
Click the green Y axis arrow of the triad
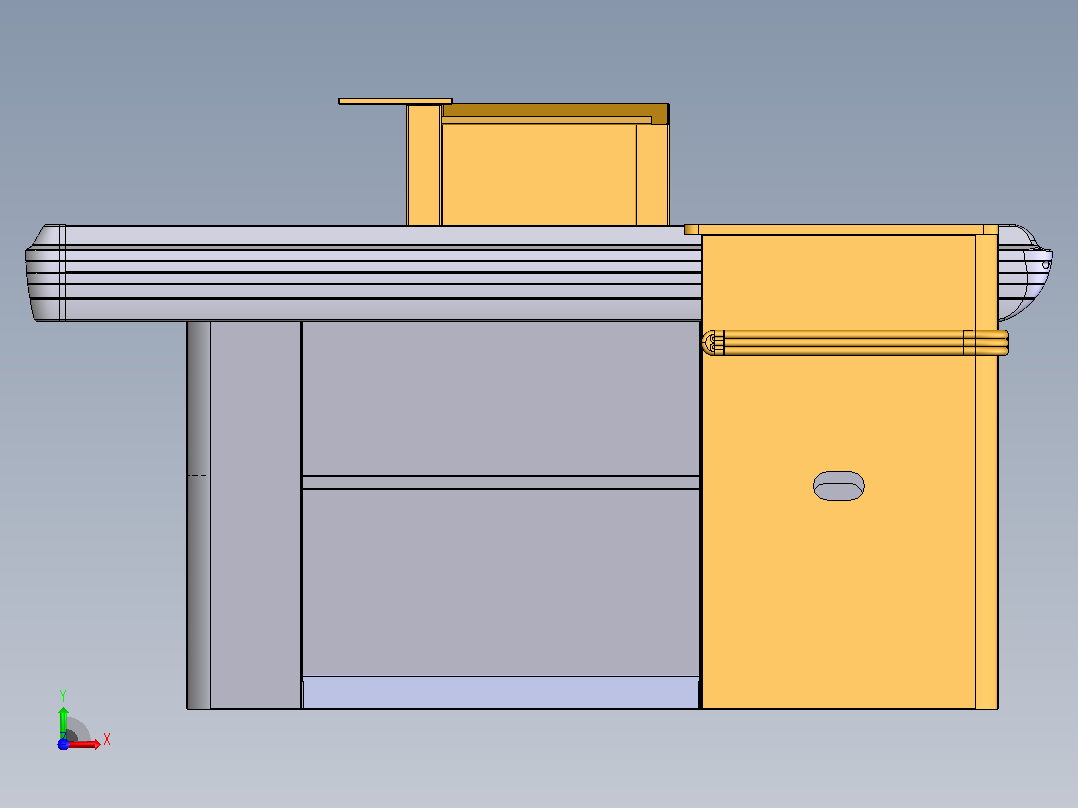point(63,722)
